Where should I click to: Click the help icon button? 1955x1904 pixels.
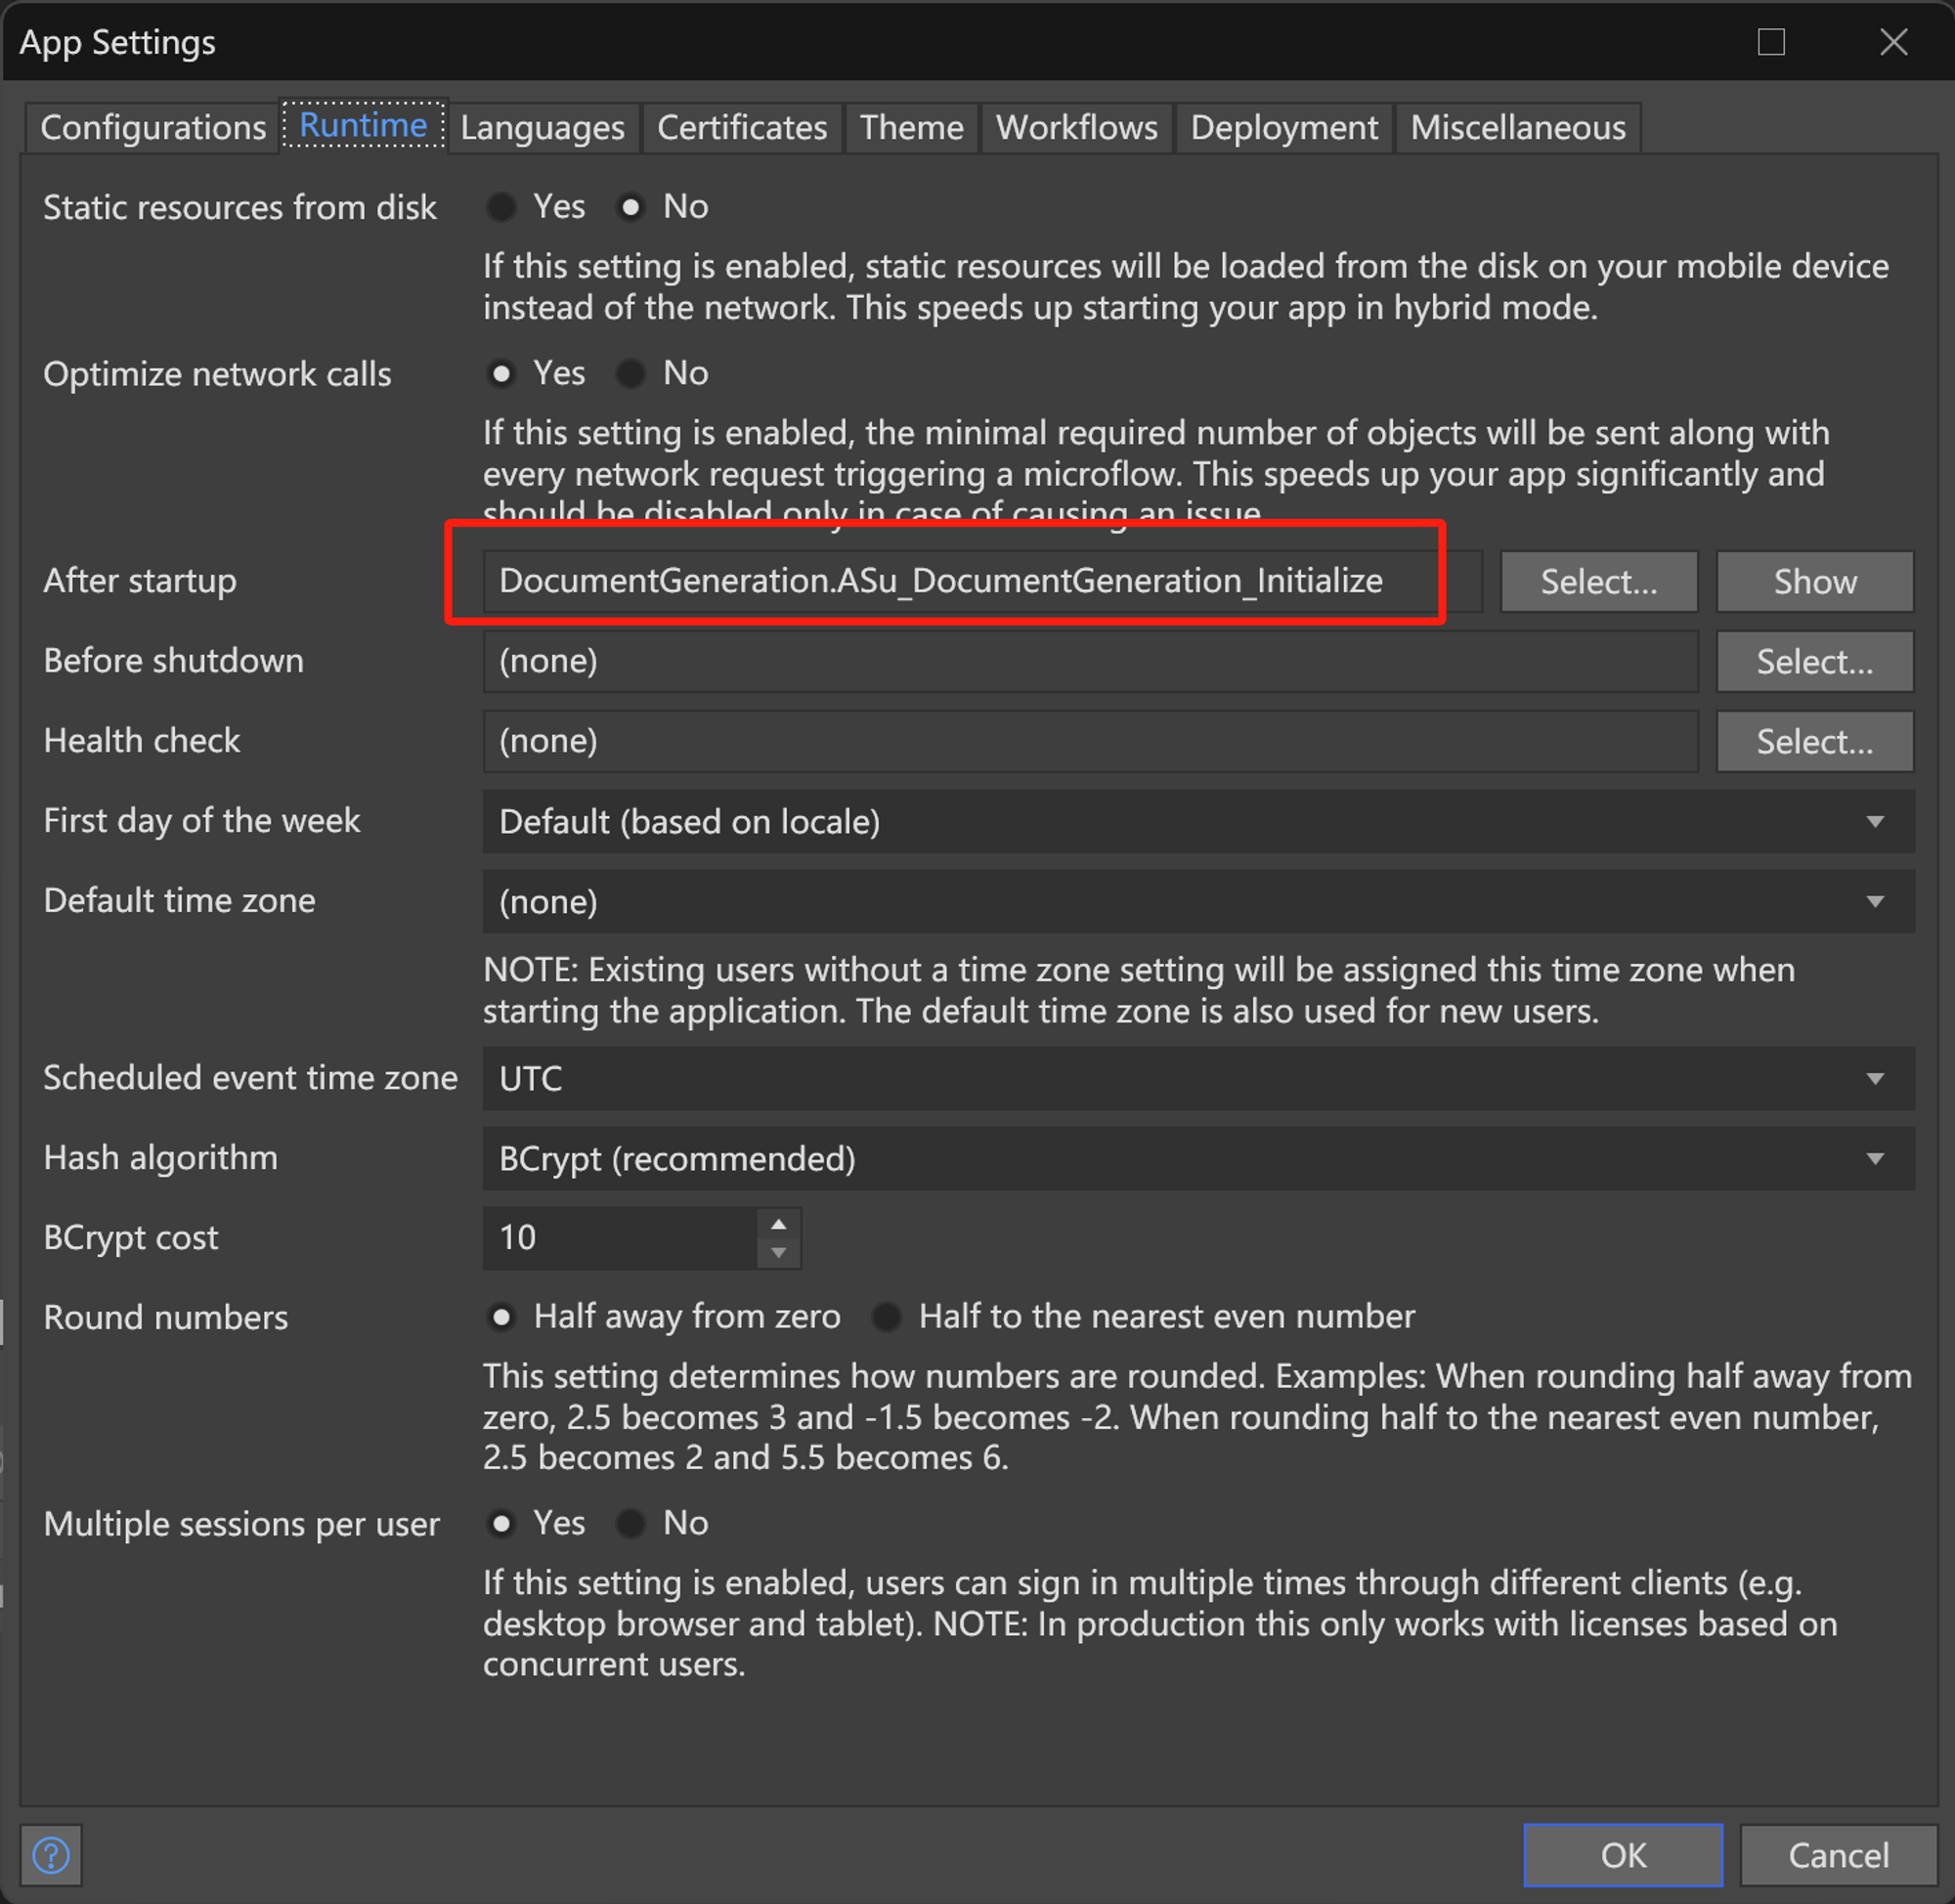pyautogui.click(x=51, y=1853)
